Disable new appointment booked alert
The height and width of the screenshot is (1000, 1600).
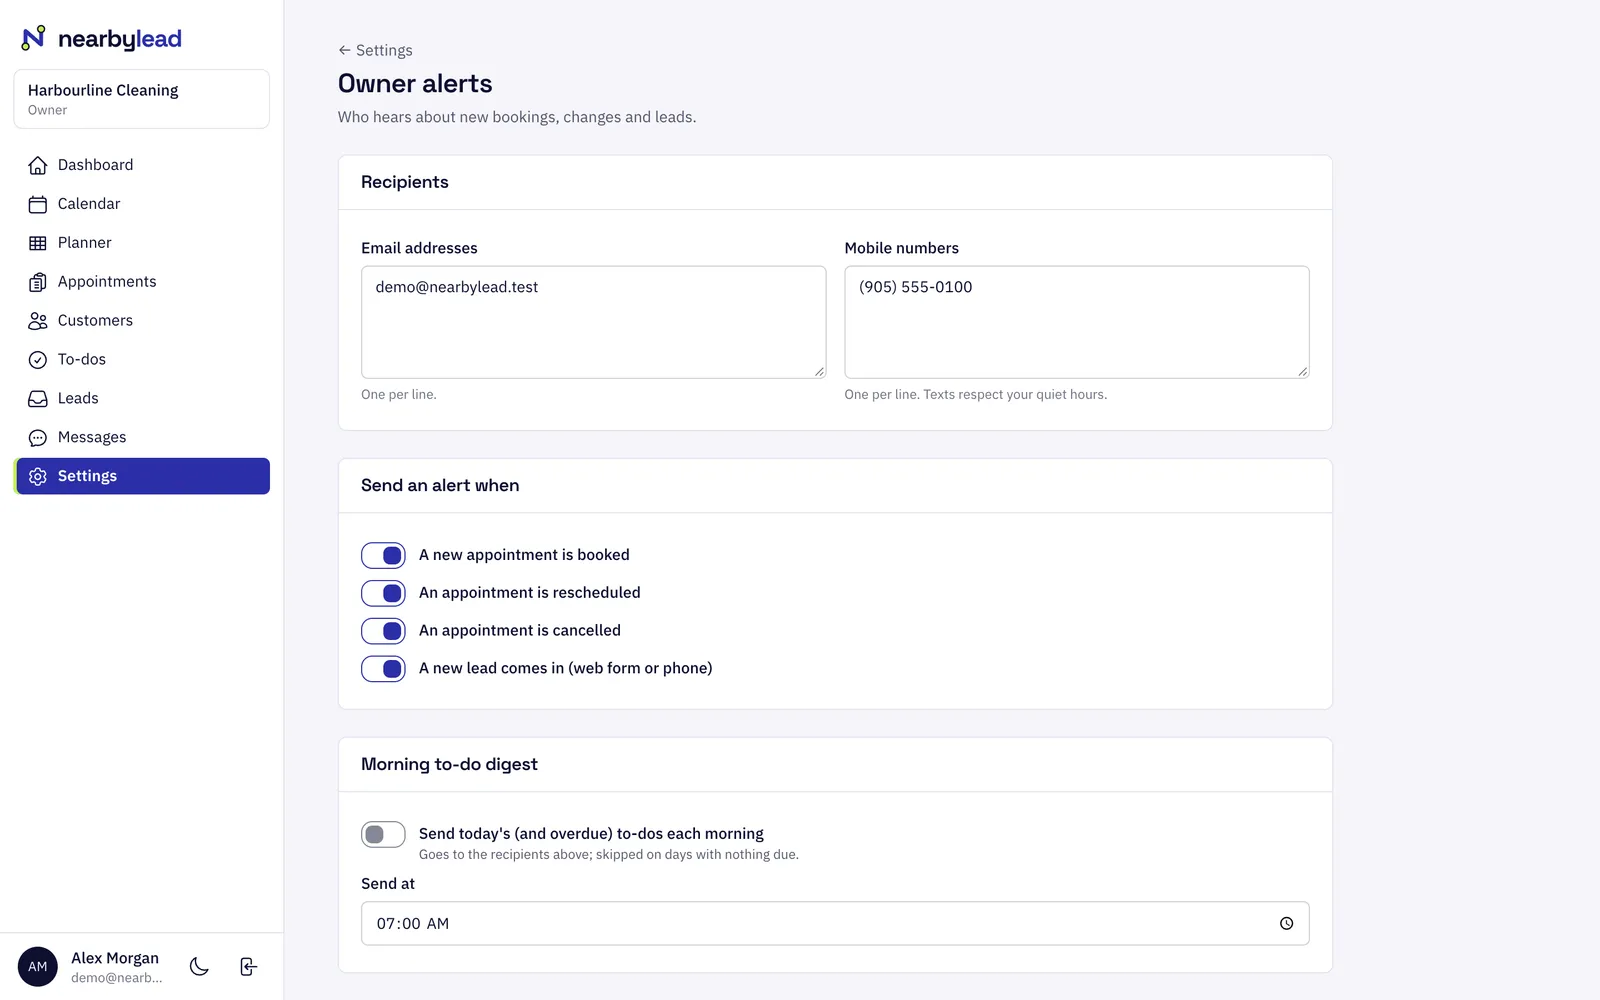pyautogui.click(x=383, y=555)
